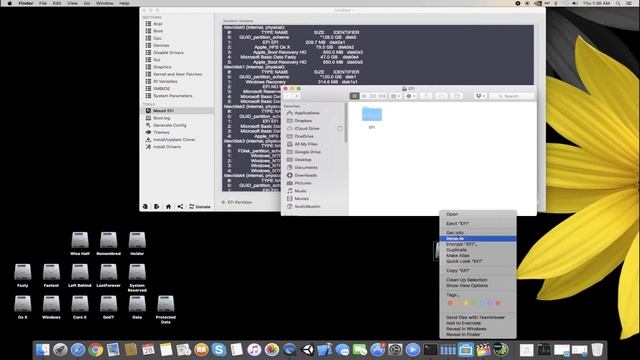
Task: Open the Finder arrange dropdown
Action: point(395,96)
